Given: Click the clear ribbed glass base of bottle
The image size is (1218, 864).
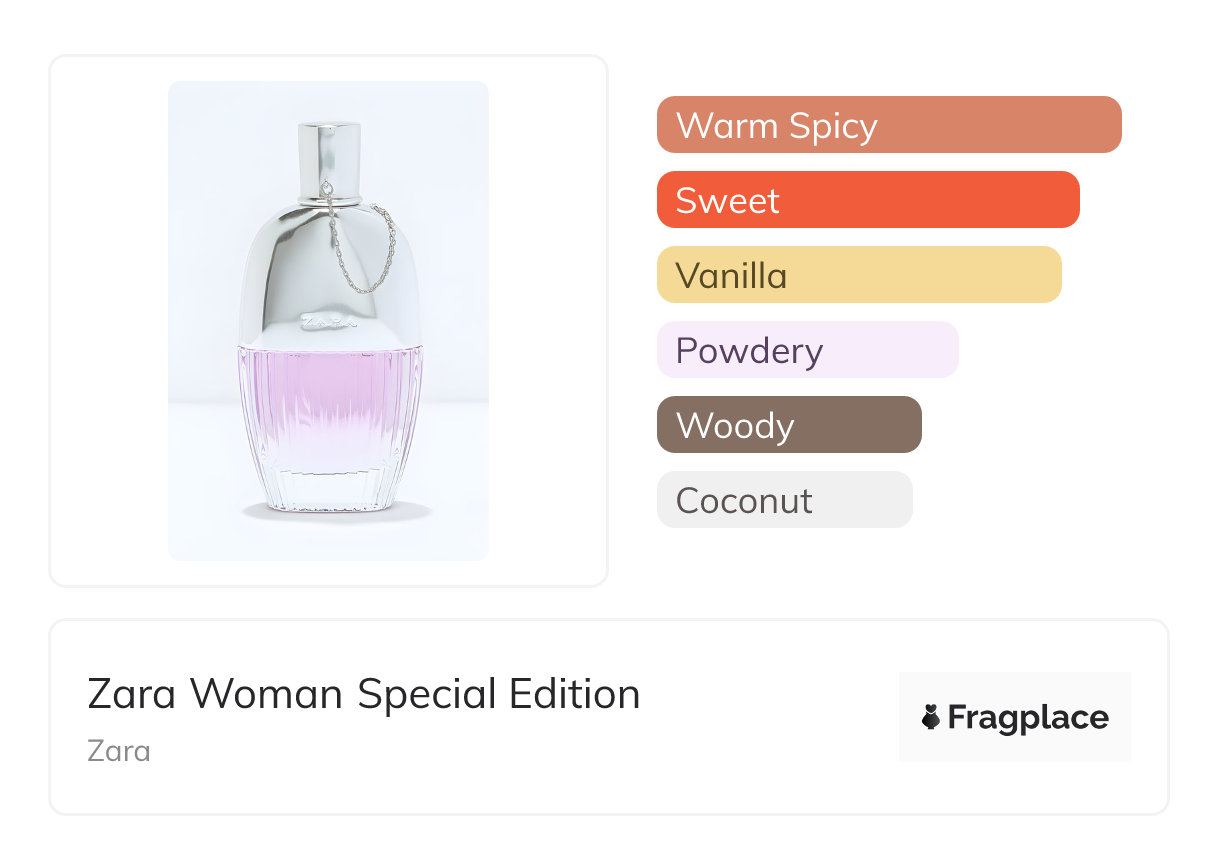Looking at the screenshot, I should click(x=330, y=485).
